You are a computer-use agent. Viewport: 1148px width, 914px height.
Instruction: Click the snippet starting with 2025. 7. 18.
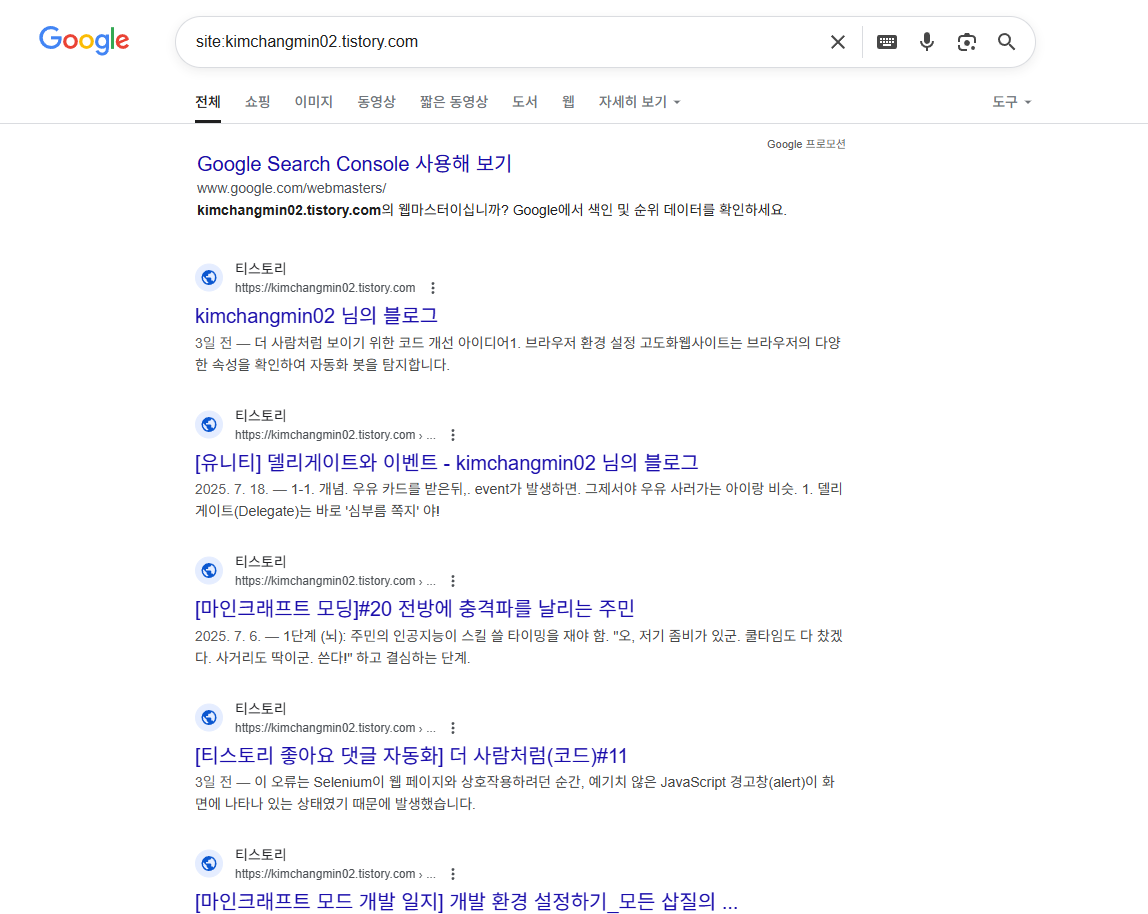(x=518, y=499)
